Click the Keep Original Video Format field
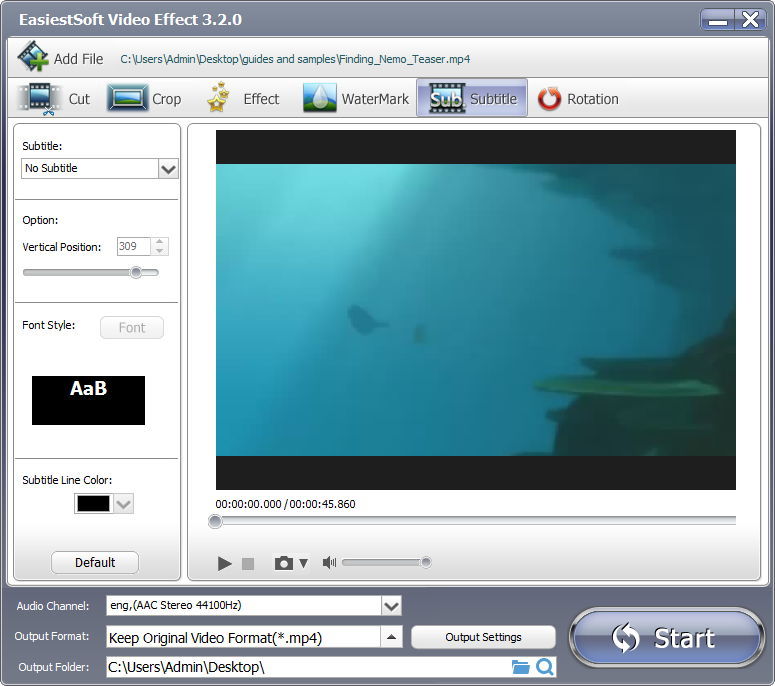This screenshot has height=686, width=775. 243,638
